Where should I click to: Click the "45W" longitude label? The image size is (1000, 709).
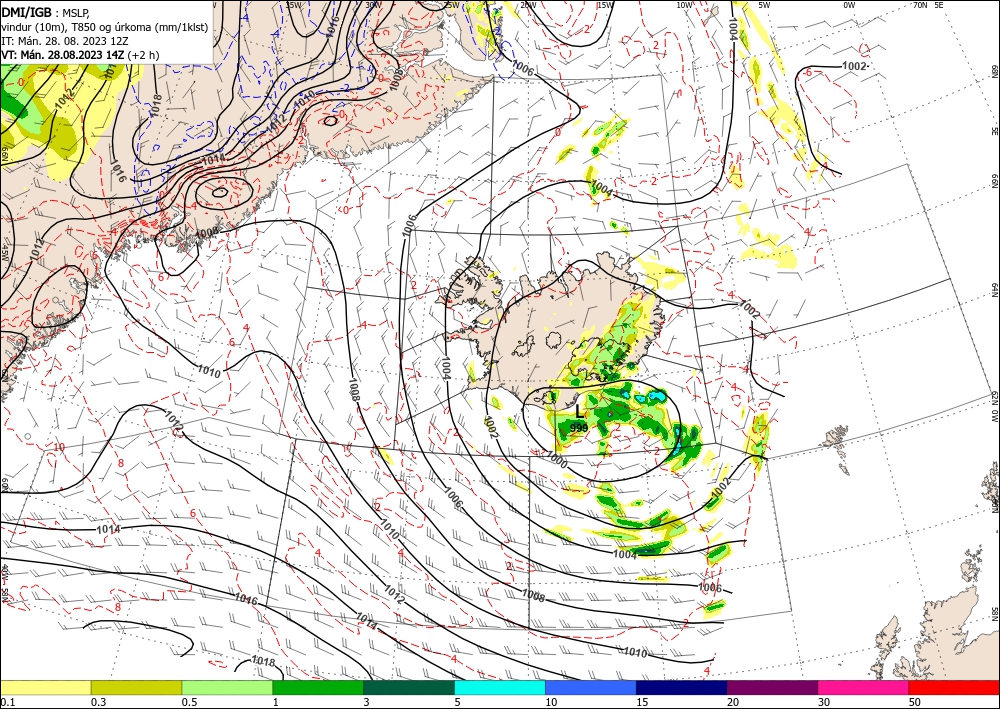(x=4, y=252)
